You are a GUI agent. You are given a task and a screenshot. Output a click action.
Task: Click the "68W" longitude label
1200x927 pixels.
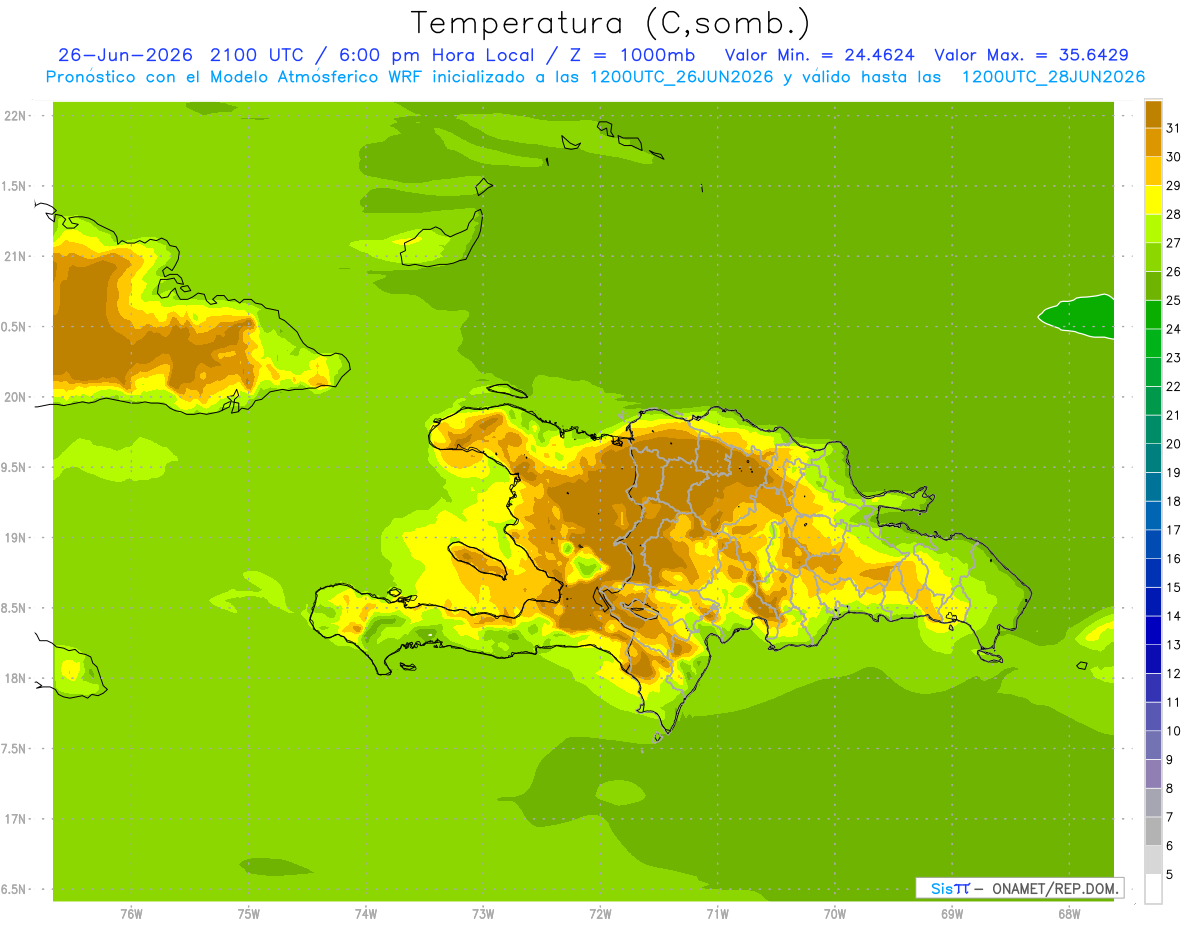click(x=1069, y=914)
